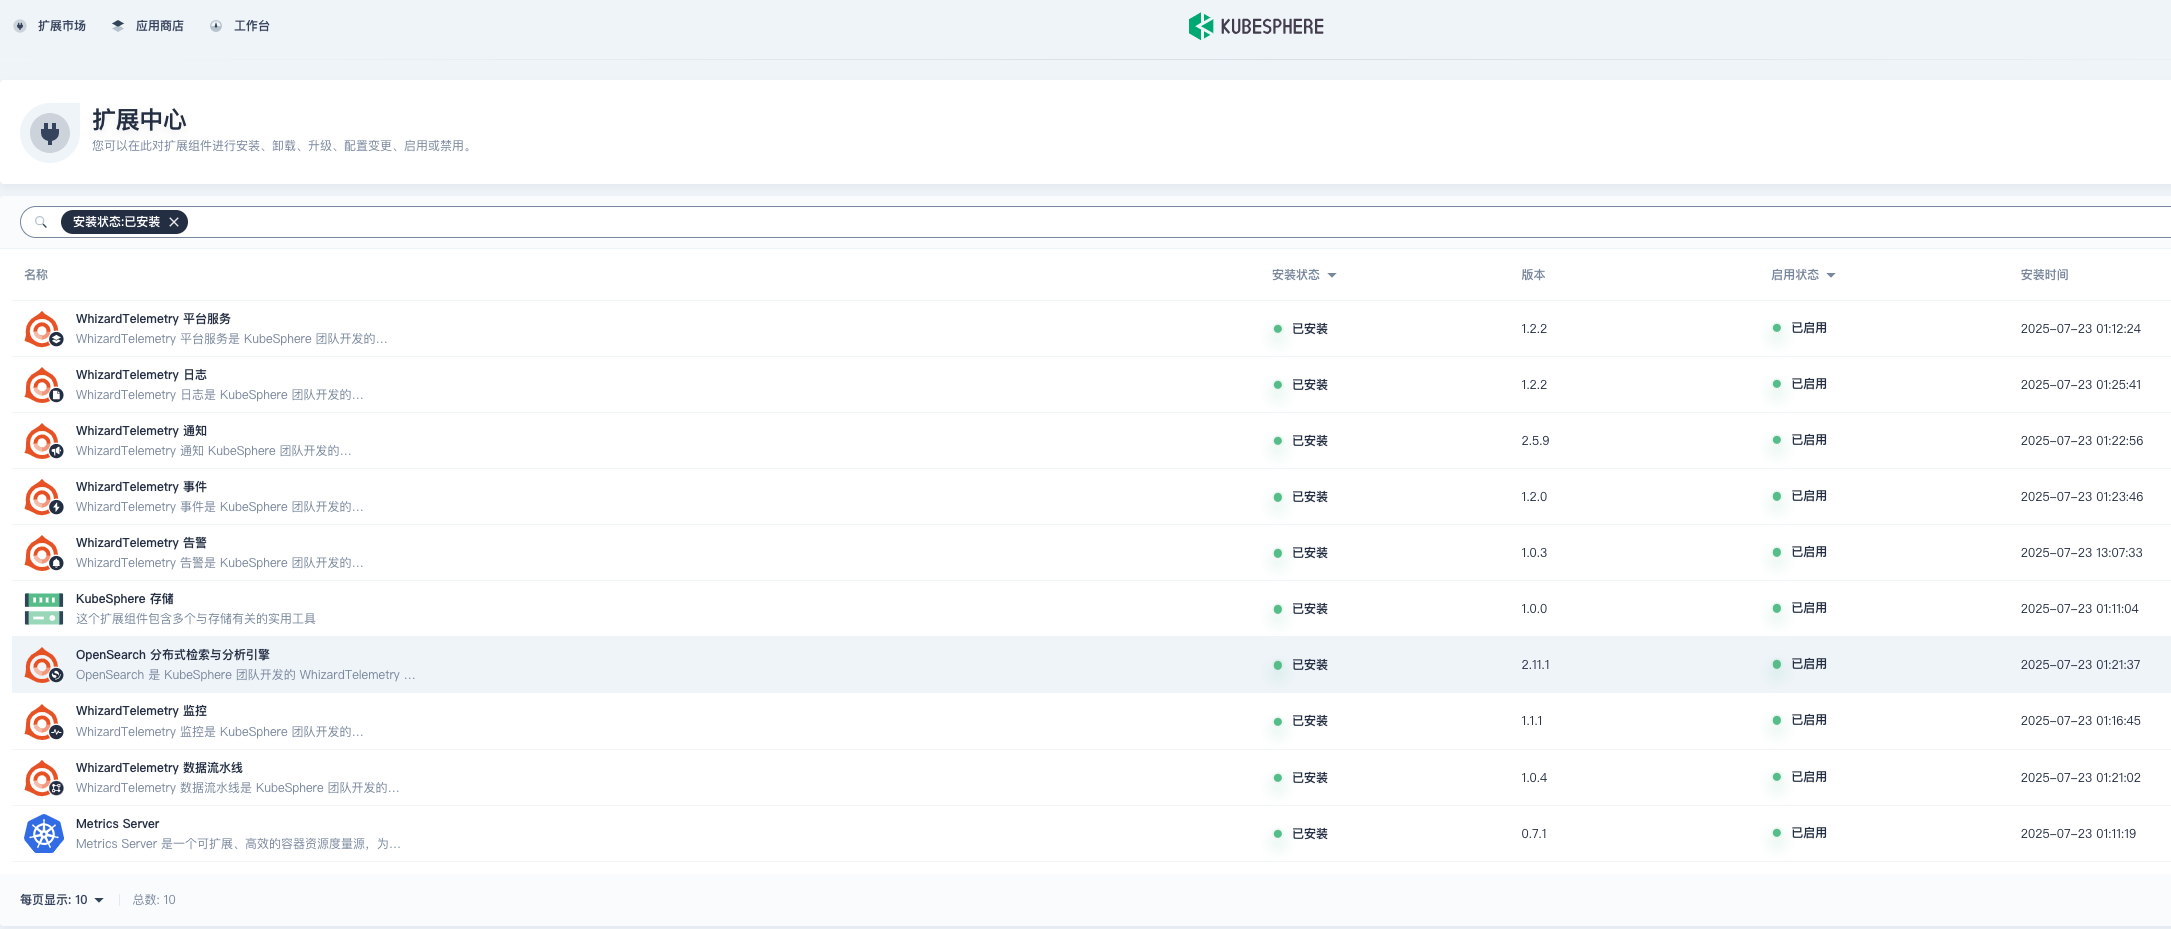Click version 1.0.3 of WhizardTelemetry 告警

coord(1534,553)
